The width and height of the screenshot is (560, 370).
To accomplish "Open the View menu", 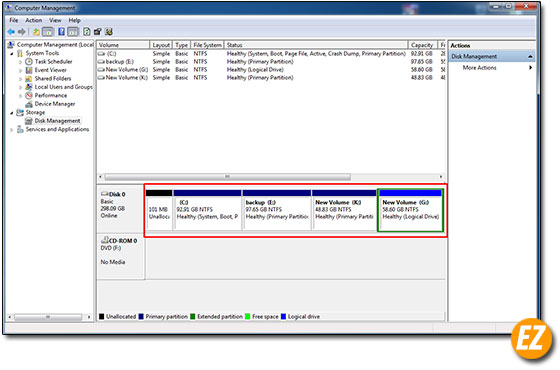I will click(x=55, y=20).
